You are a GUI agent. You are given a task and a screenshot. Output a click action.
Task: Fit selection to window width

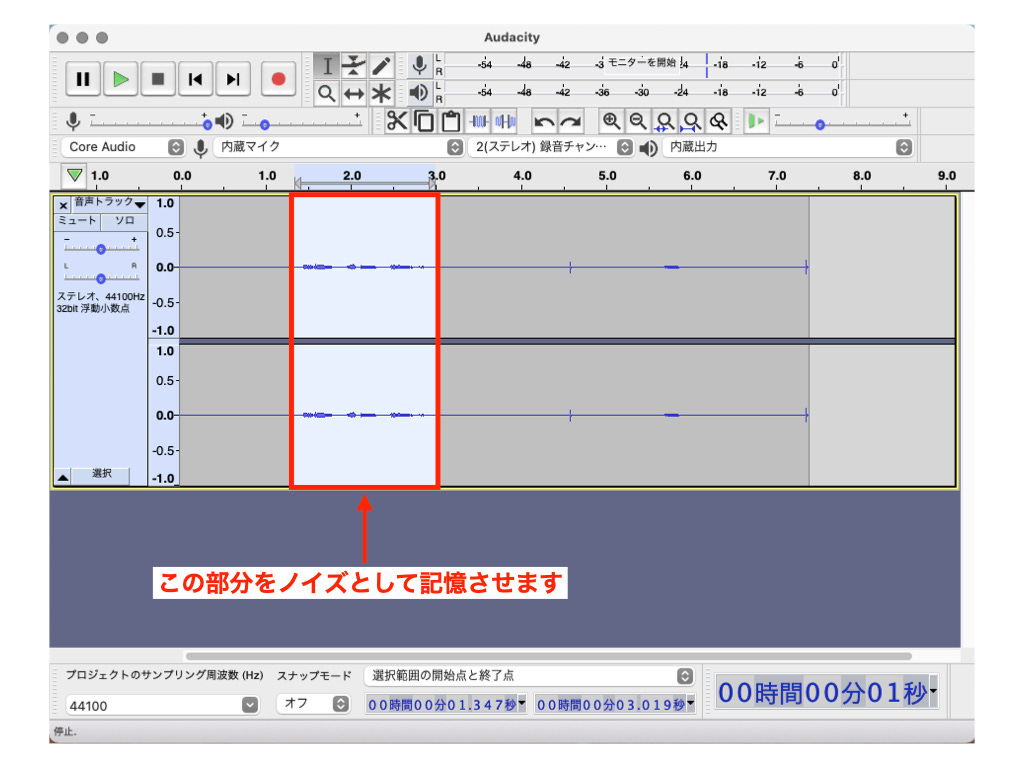pos(665,121)
